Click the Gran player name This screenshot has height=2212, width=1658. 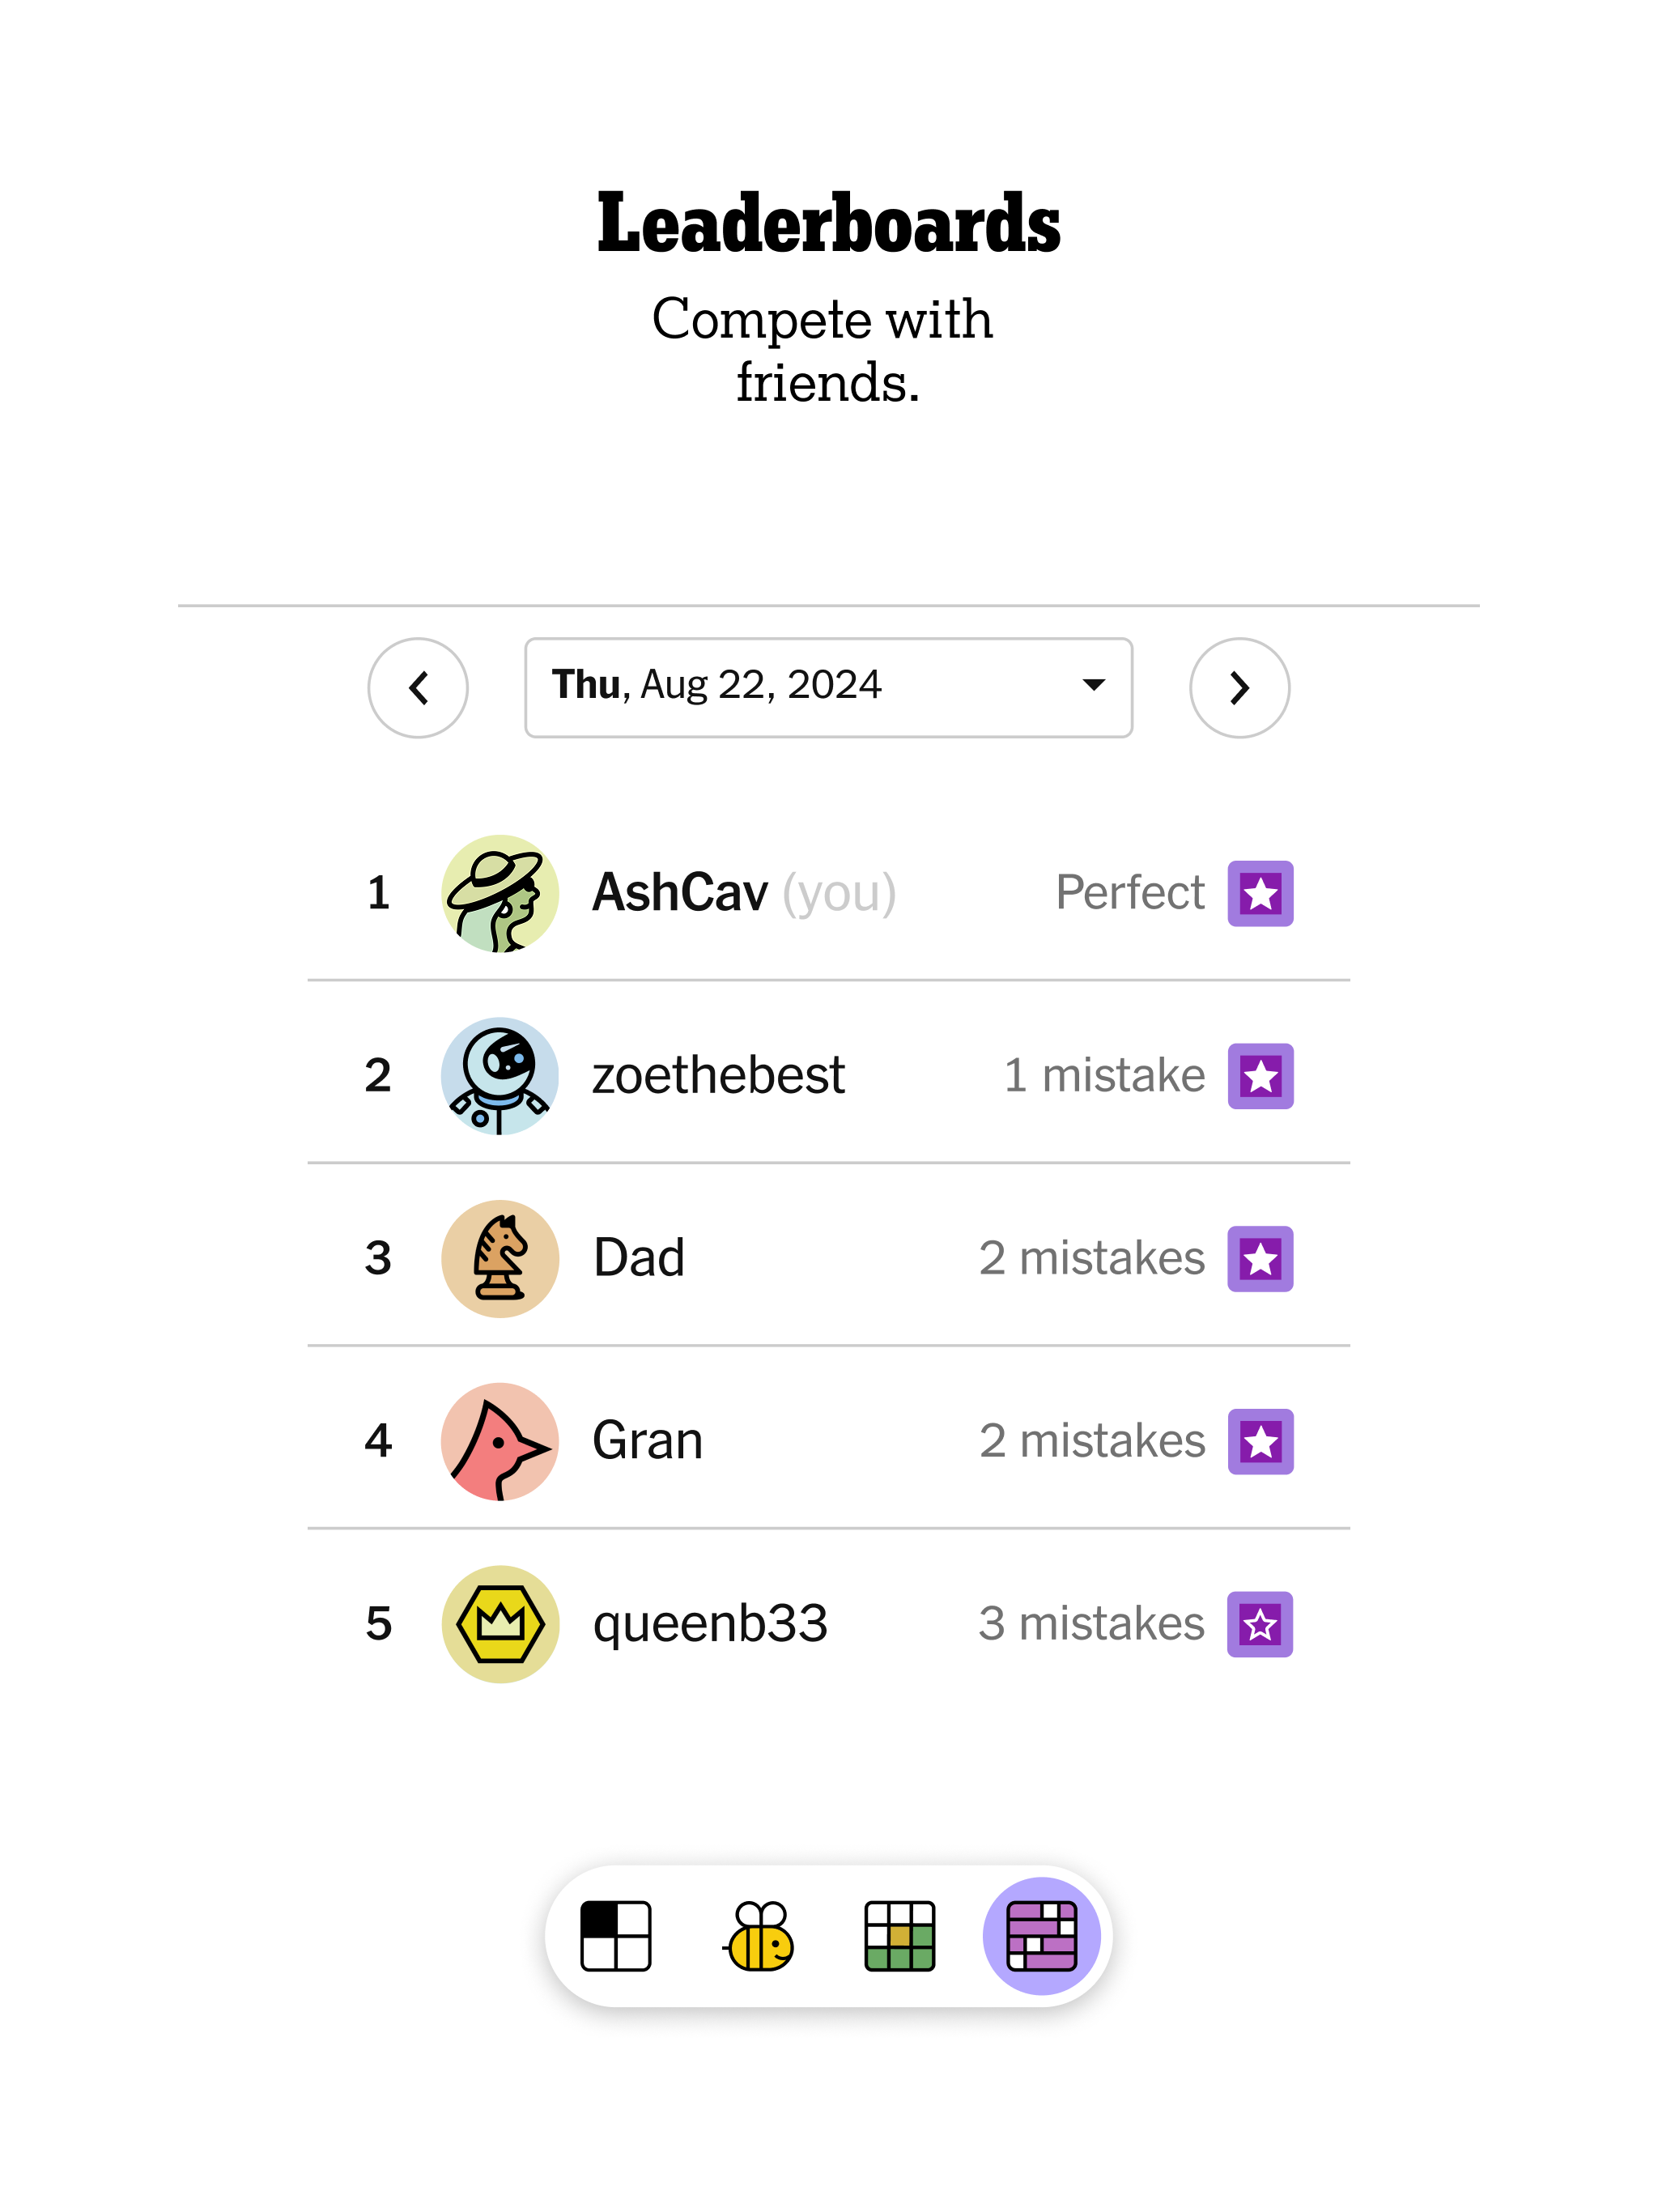coord(647,1441)
